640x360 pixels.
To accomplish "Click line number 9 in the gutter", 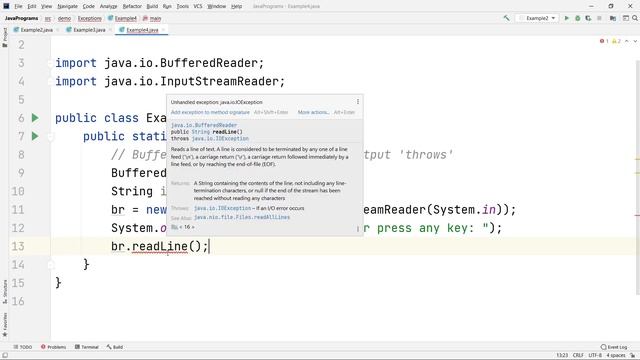I will pyautogui.click(x=21, y=173).
